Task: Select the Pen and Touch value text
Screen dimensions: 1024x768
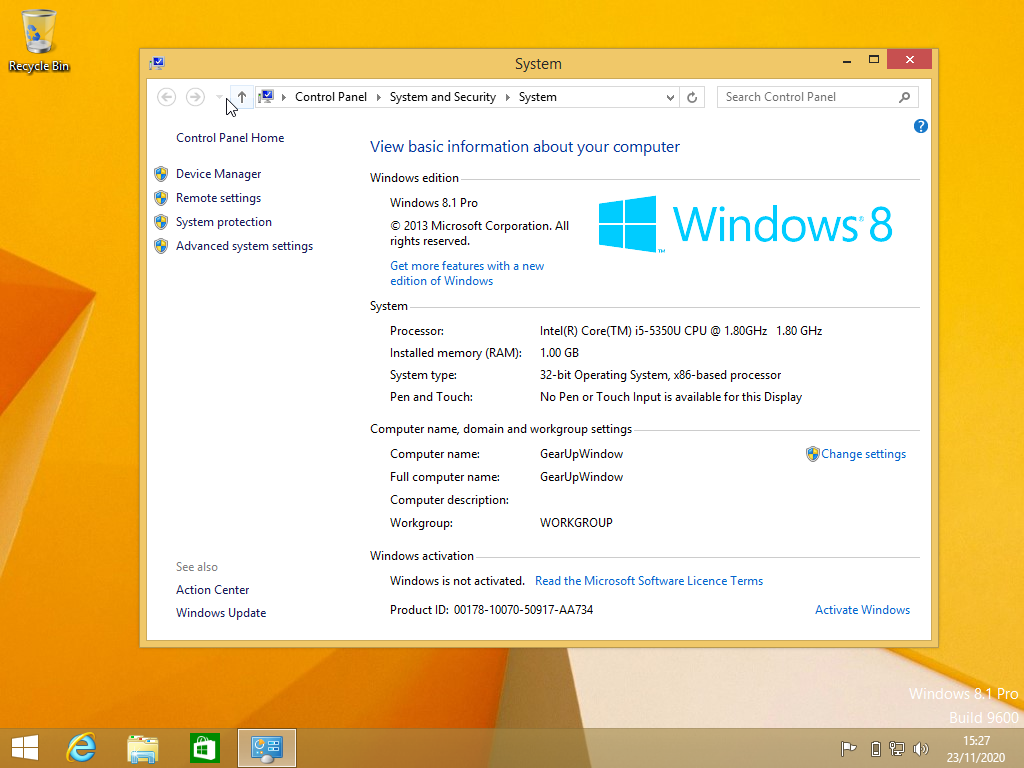Action: coord(671,397)
